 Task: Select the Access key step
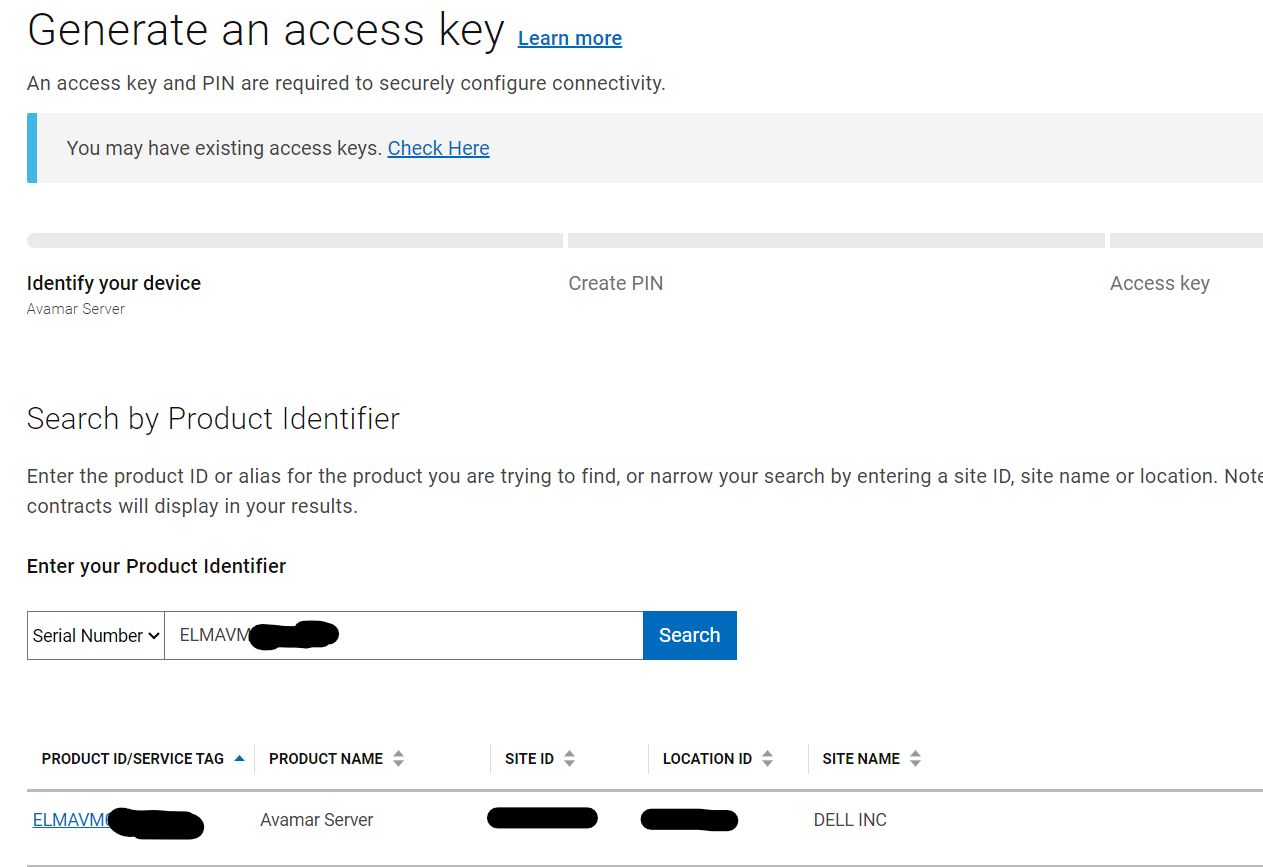point(1159,283)
